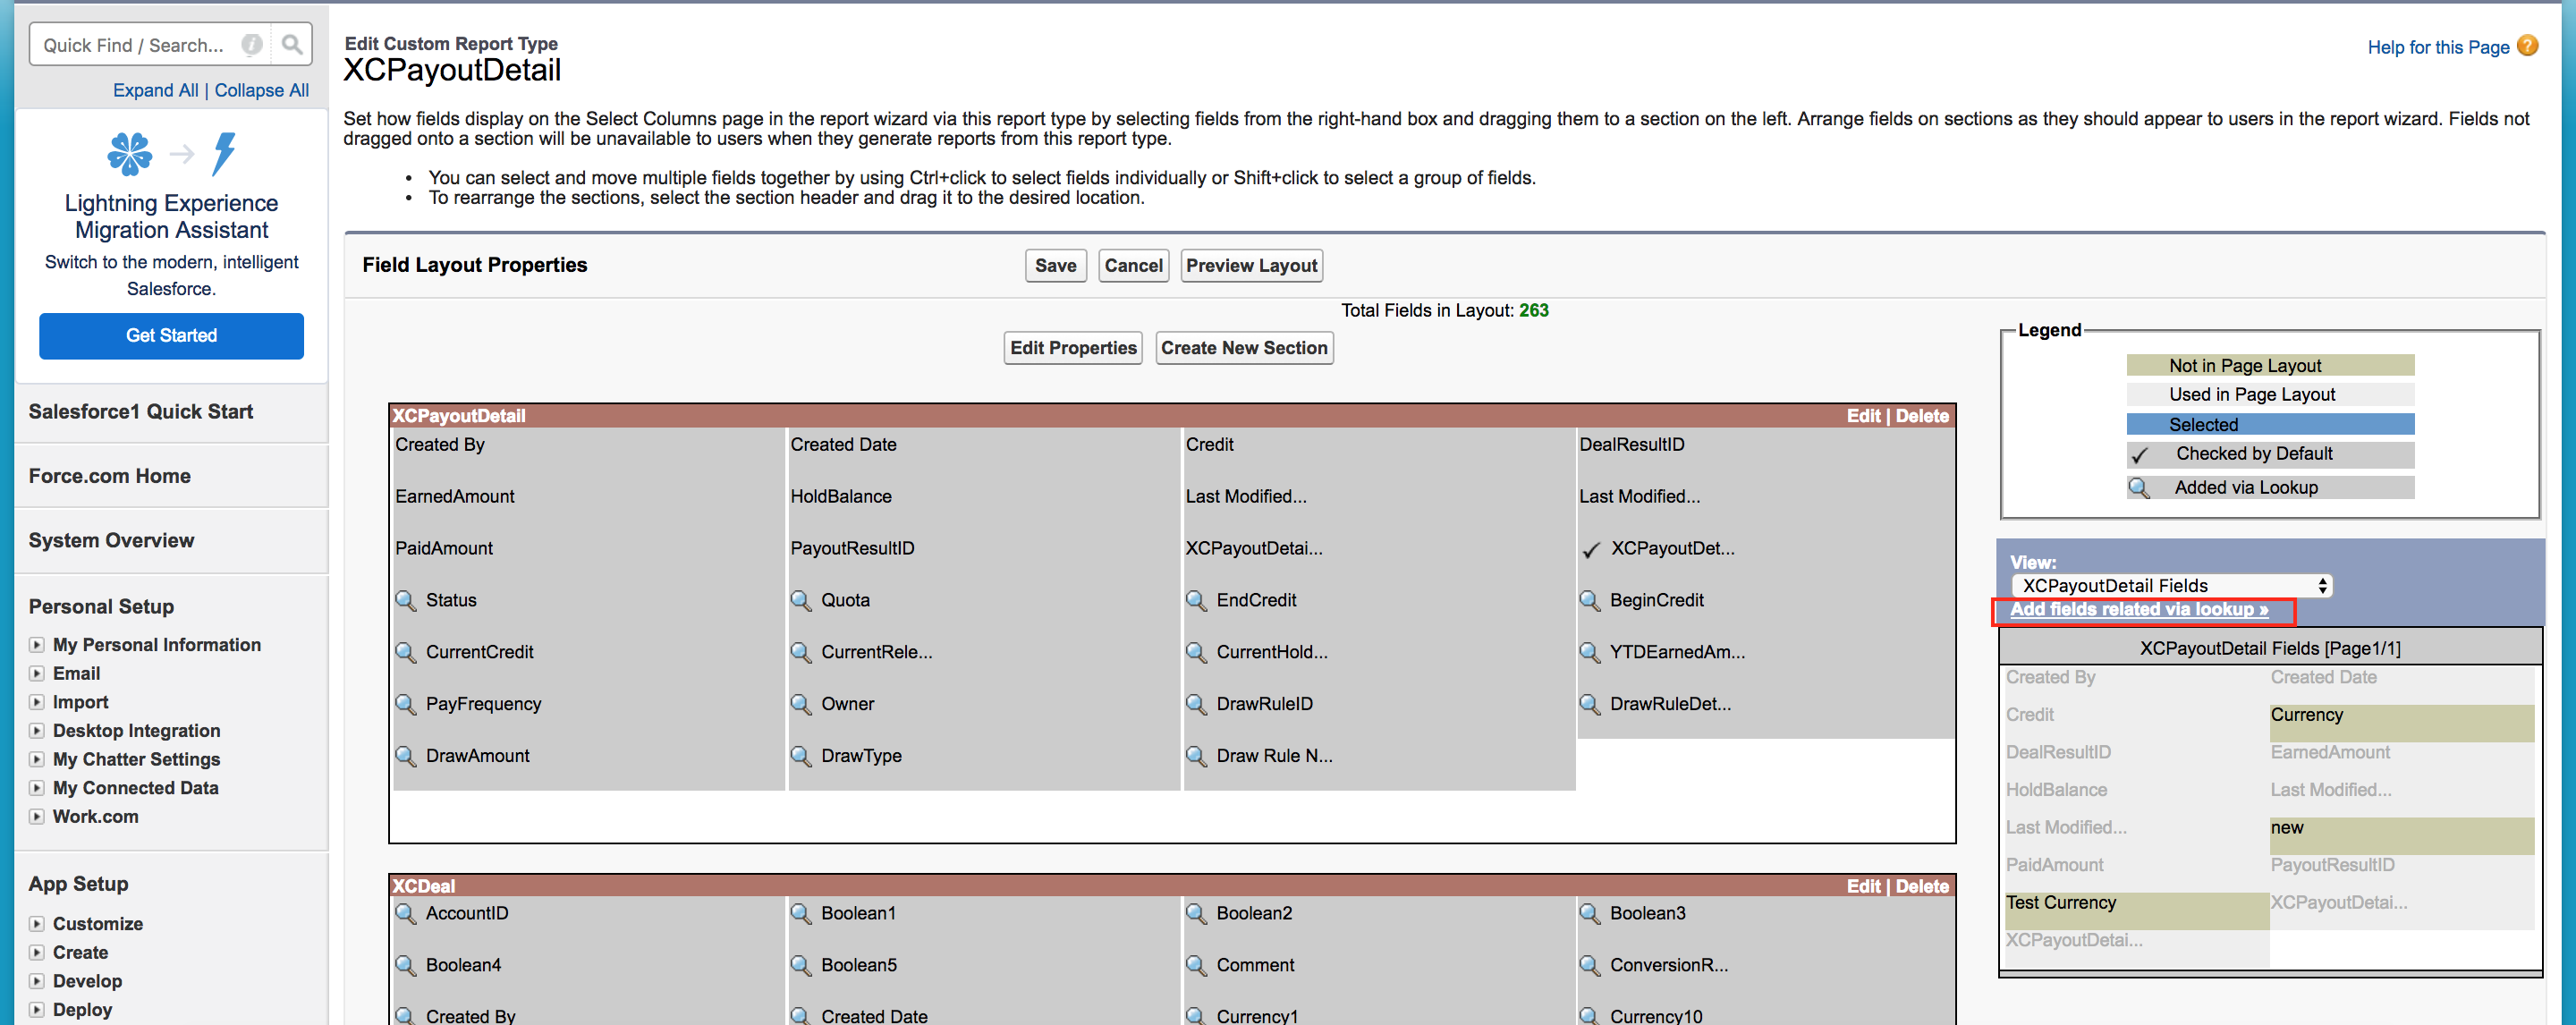Click the lookup icon beside ConversionR... field
2576x1025 pixels.
coord(1589,965)
